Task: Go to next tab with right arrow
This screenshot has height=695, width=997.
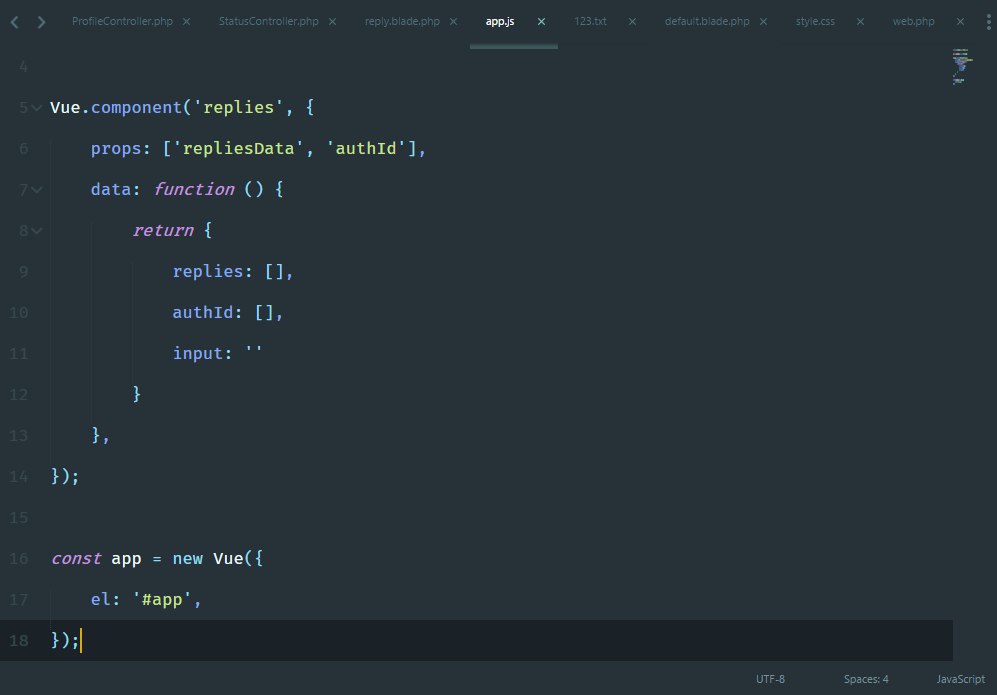Action: [x=41, y=22]
